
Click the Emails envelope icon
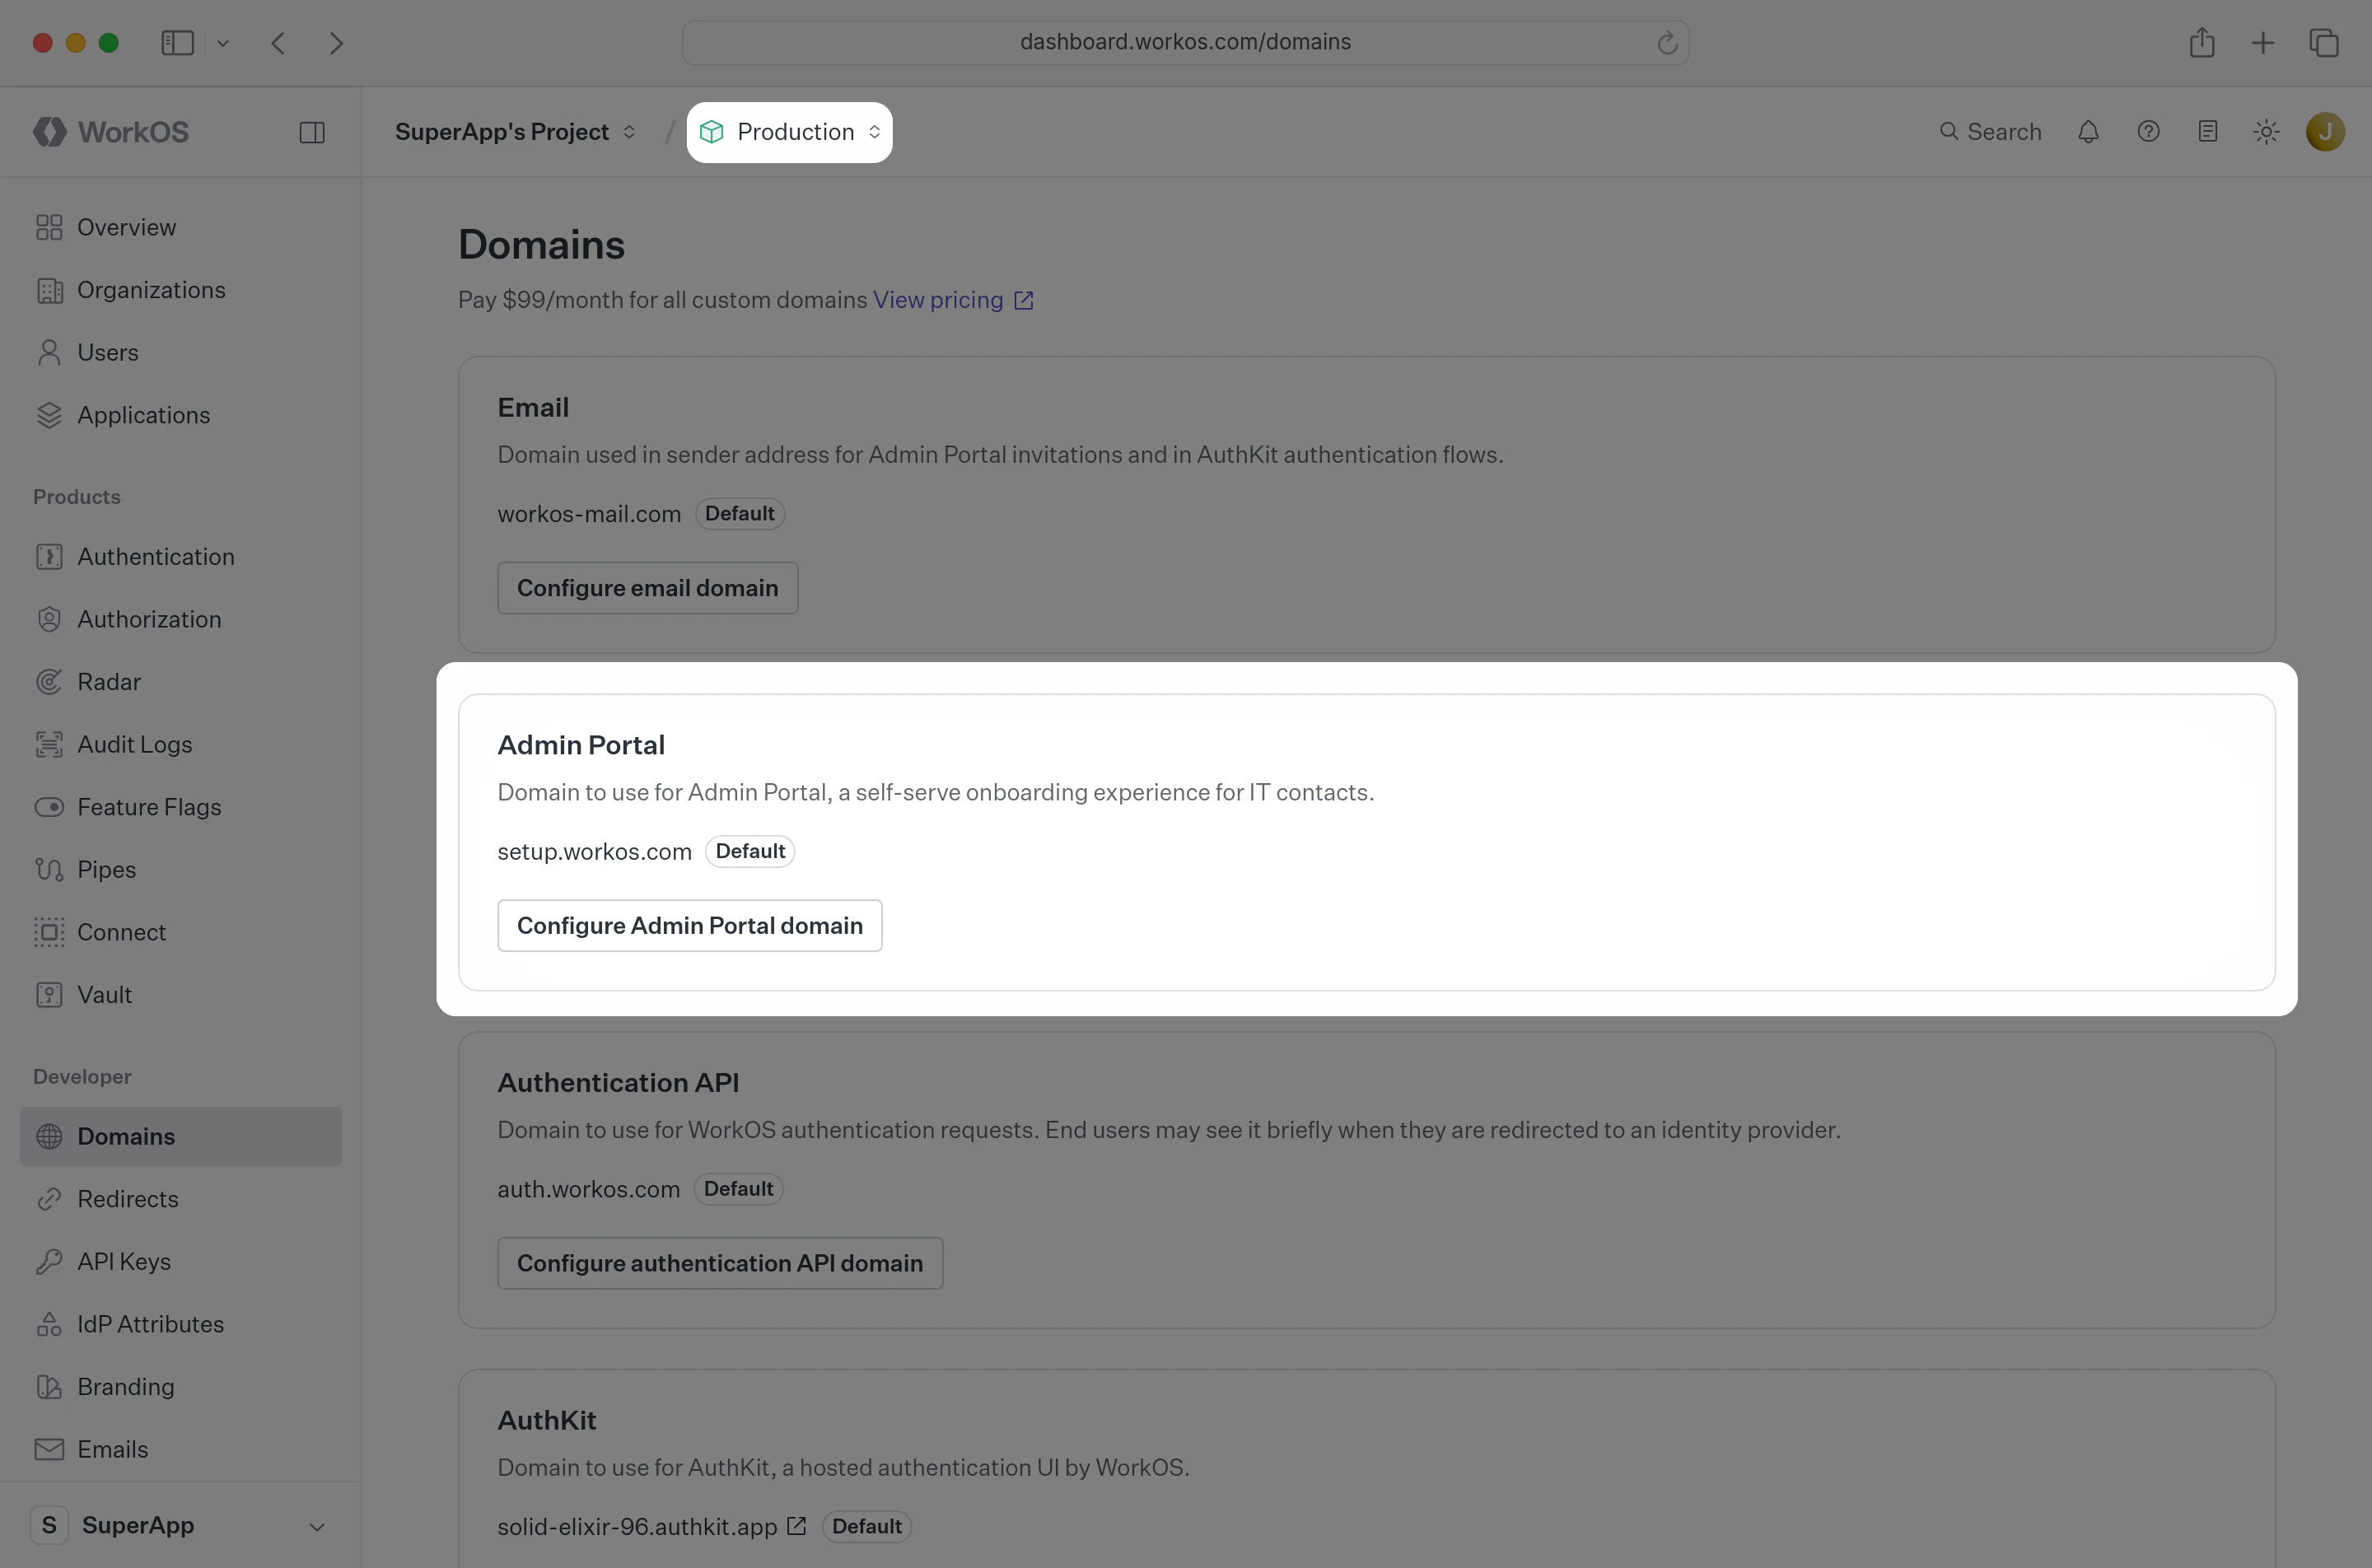tap(49, 1449)
